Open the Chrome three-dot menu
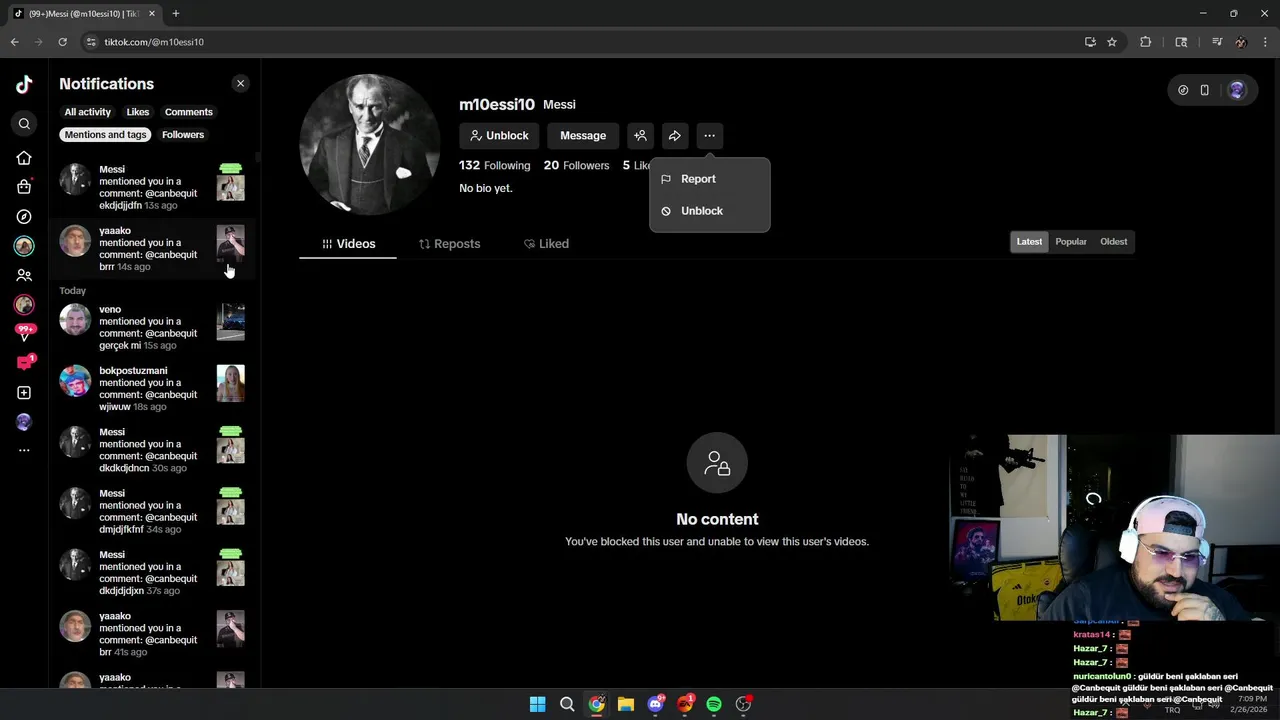The height and width of the screenshot is (720, 1280). tap(1264, 42)
